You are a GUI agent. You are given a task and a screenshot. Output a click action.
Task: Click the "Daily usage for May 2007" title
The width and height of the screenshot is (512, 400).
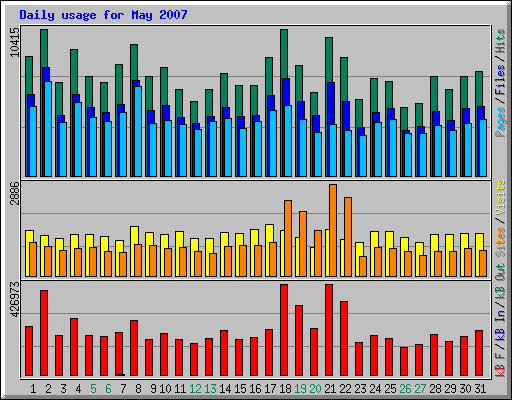tap(103, 15)
